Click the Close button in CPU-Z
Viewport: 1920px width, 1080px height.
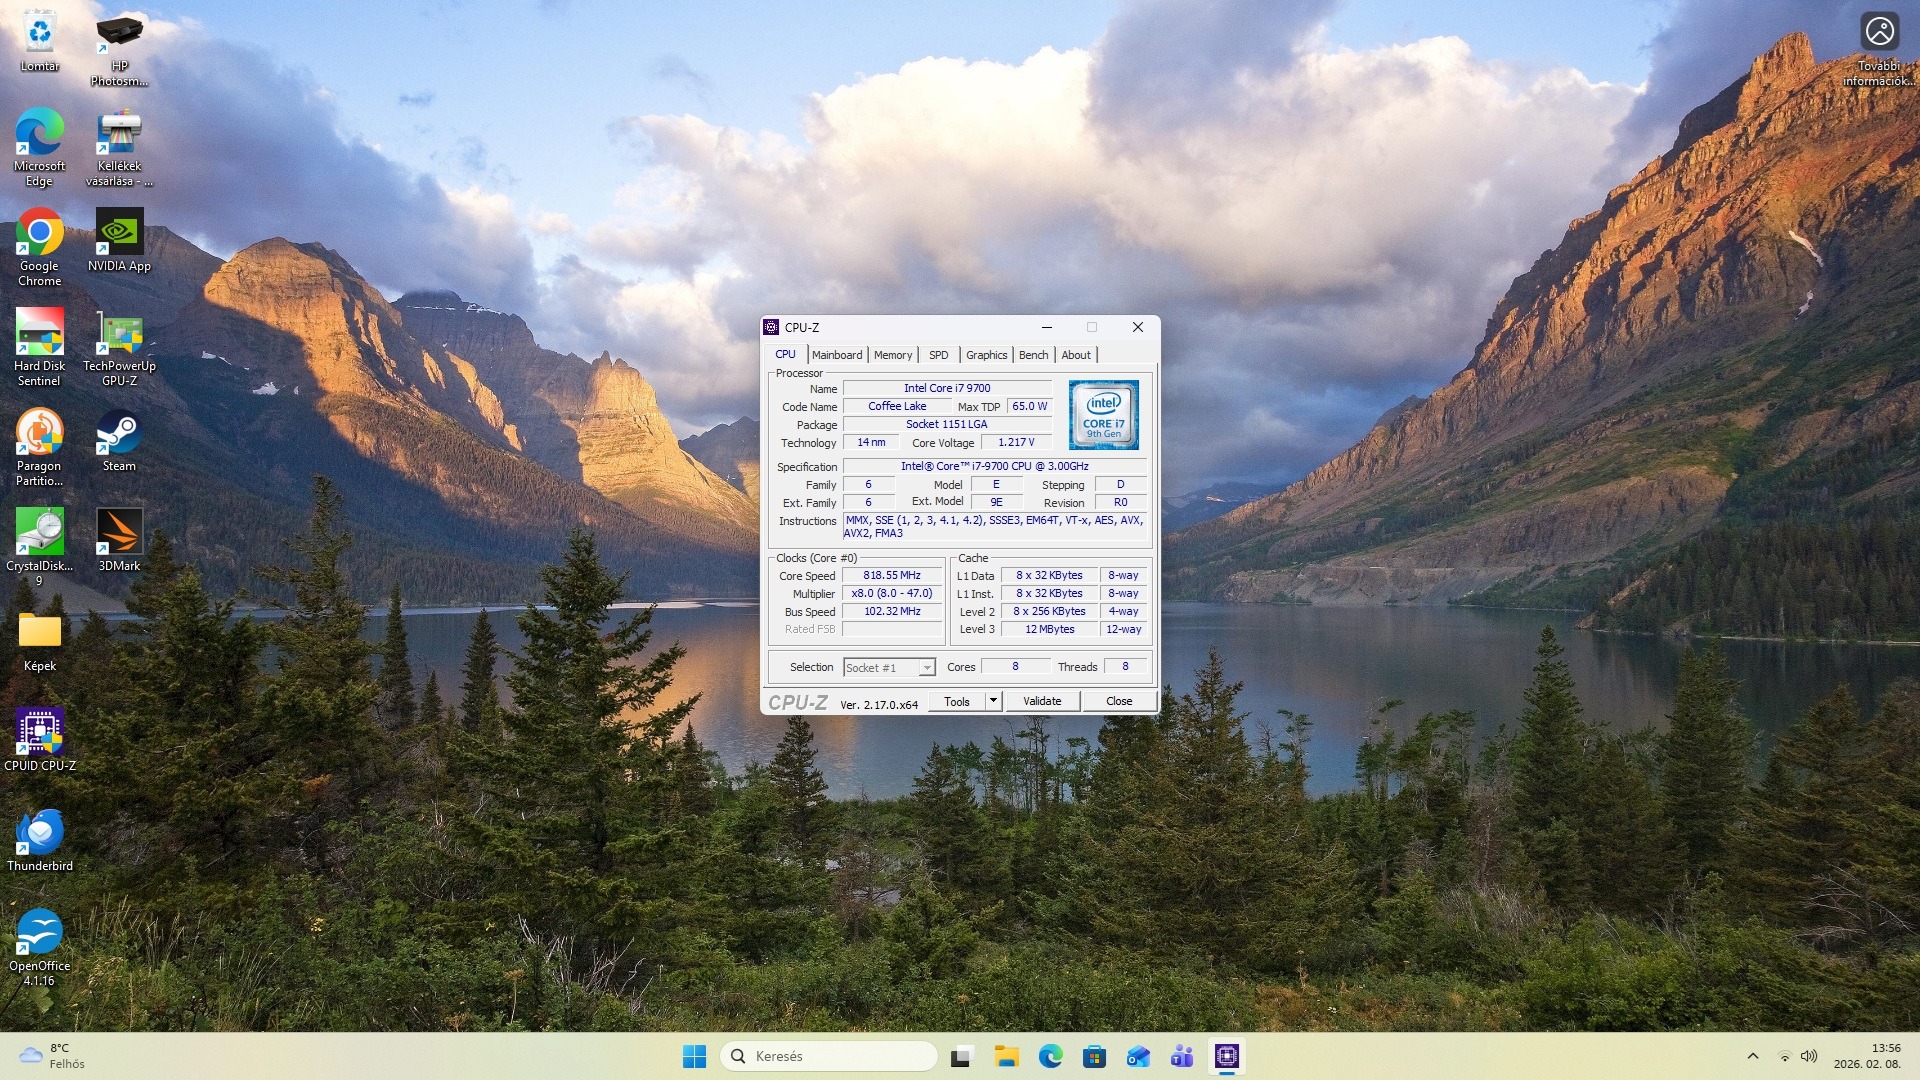[1118, 701]
